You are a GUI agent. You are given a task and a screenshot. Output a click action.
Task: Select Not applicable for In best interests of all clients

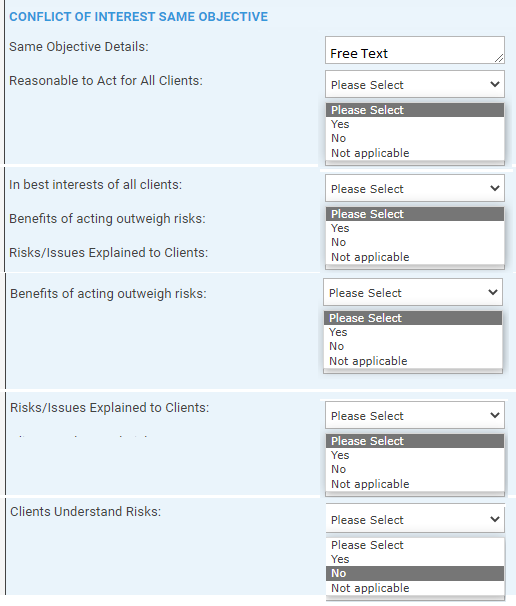[x=415, y=257]
